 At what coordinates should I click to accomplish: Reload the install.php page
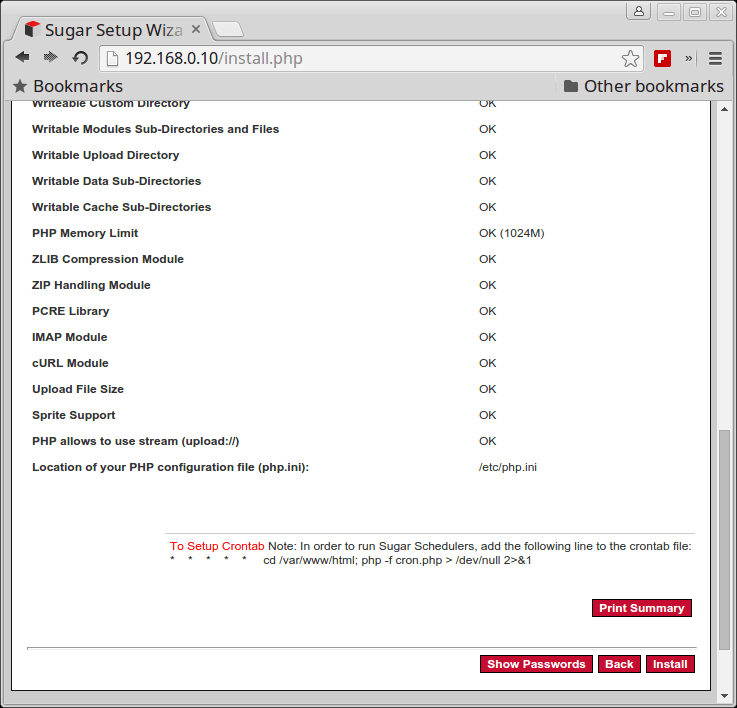tap(80, 58)
